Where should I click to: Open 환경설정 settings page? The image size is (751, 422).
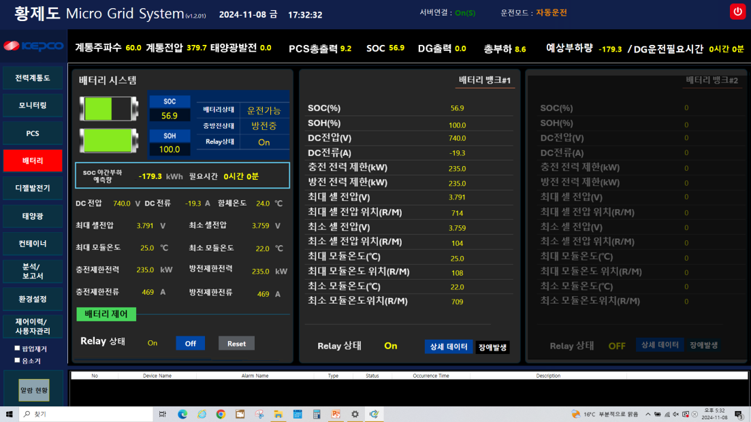coord(32,299)
